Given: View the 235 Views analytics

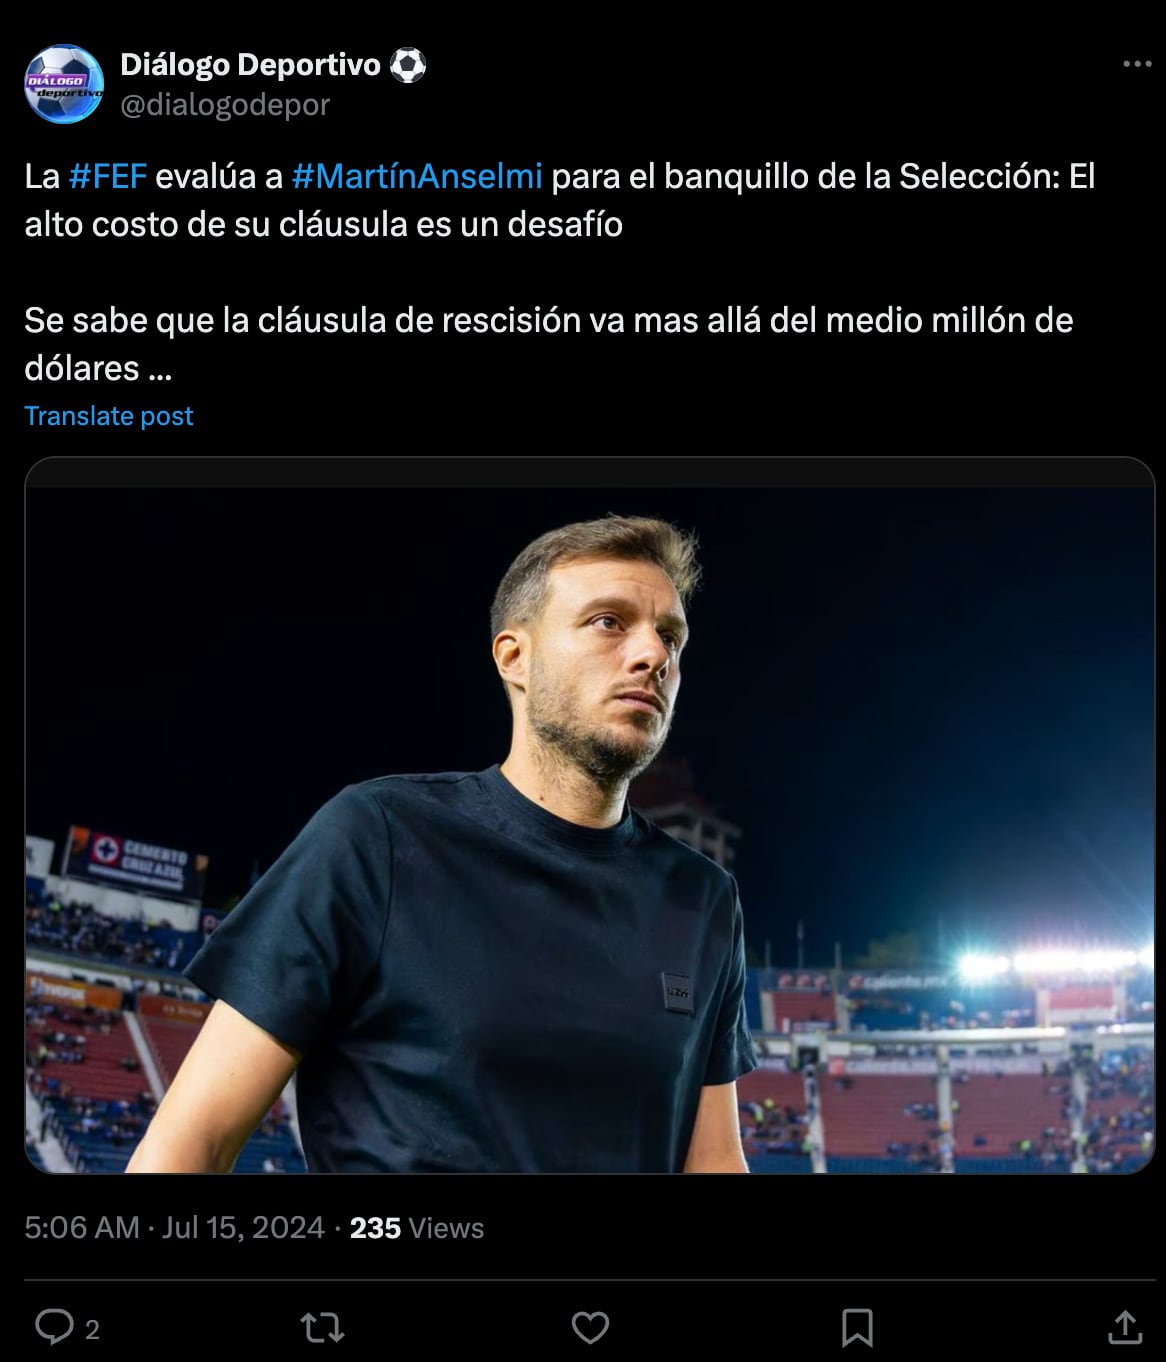Looking at the screenshot, I should [x=416, y=1228].
